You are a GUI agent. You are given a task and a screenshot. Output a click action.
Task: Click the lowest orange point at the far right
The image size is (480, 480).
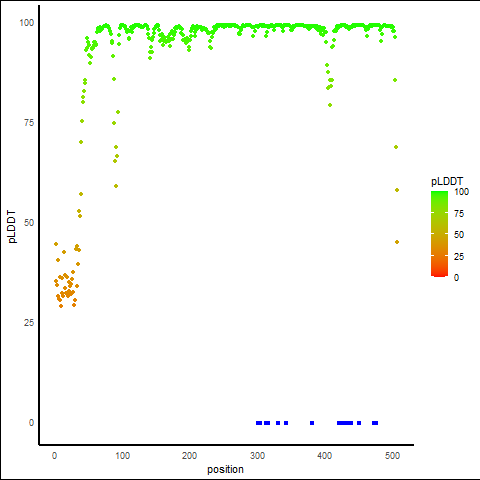coord(397,242)
